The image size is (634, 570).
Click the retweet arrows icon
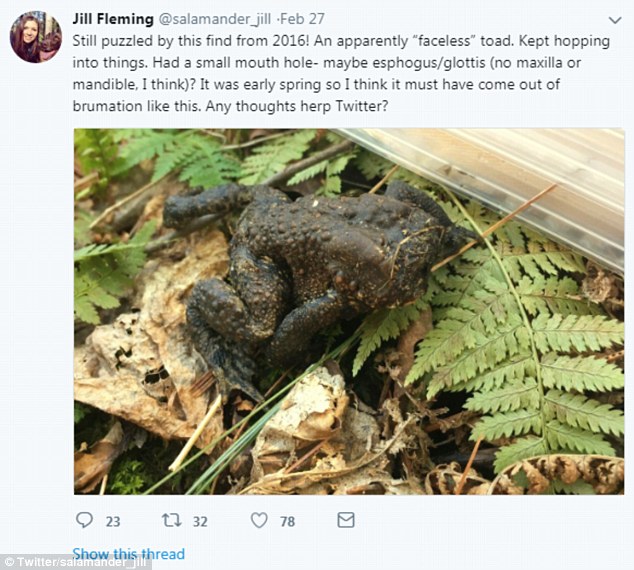pos(171,520)
